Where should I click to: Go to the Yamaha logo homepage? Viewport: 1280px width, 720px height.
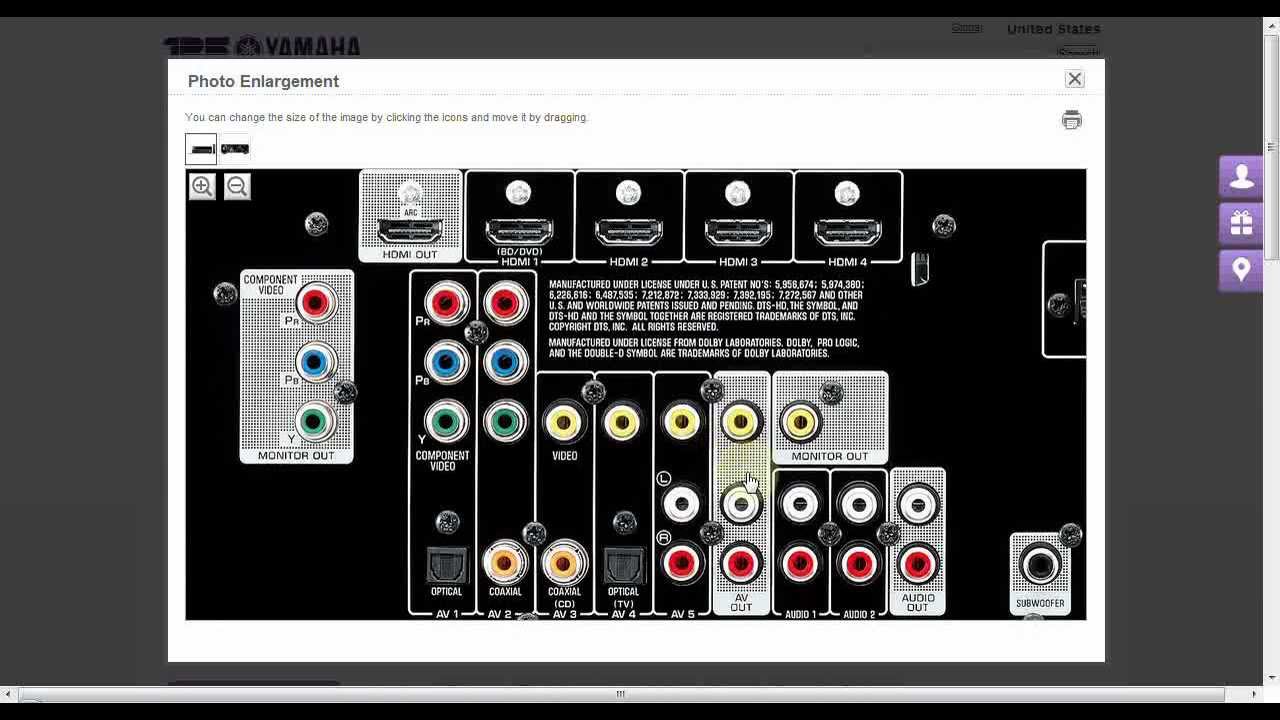262,46
